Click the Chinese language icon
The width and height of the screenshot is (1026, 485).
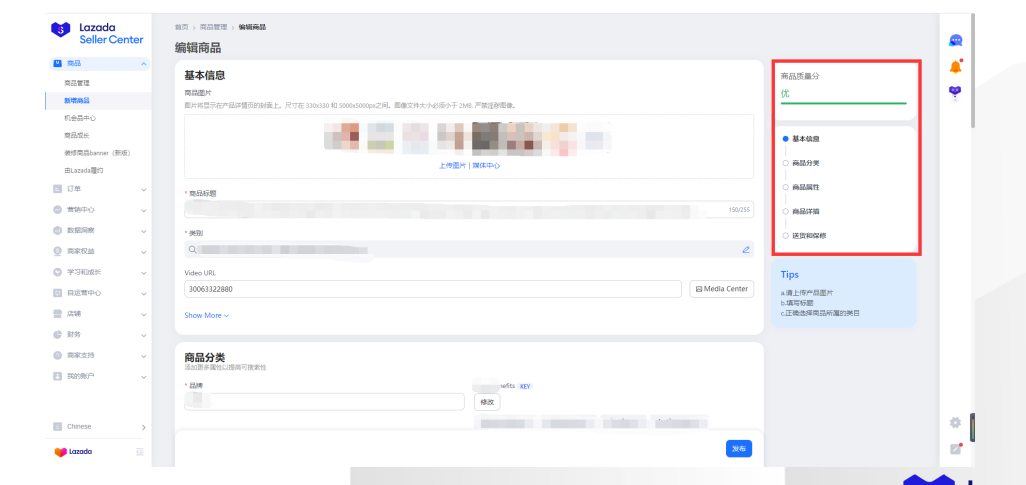point(58,427)
